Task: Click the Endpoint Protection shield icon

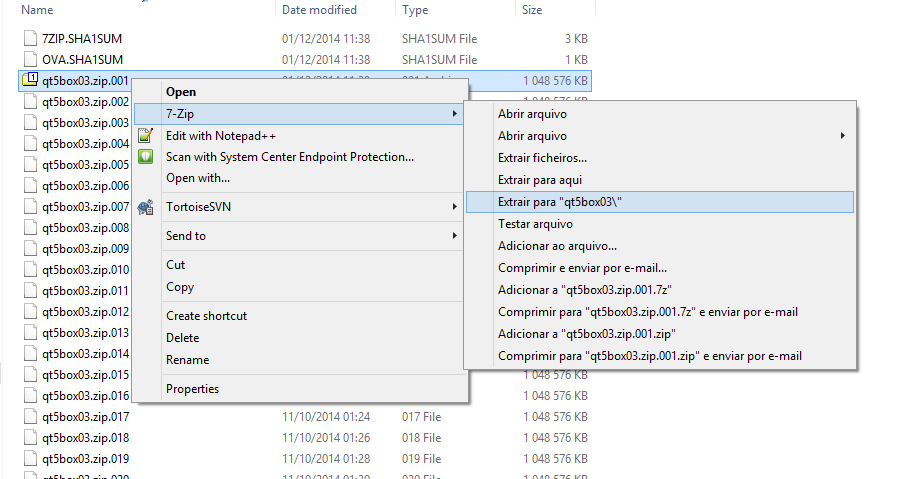Action: pos(146,157)
